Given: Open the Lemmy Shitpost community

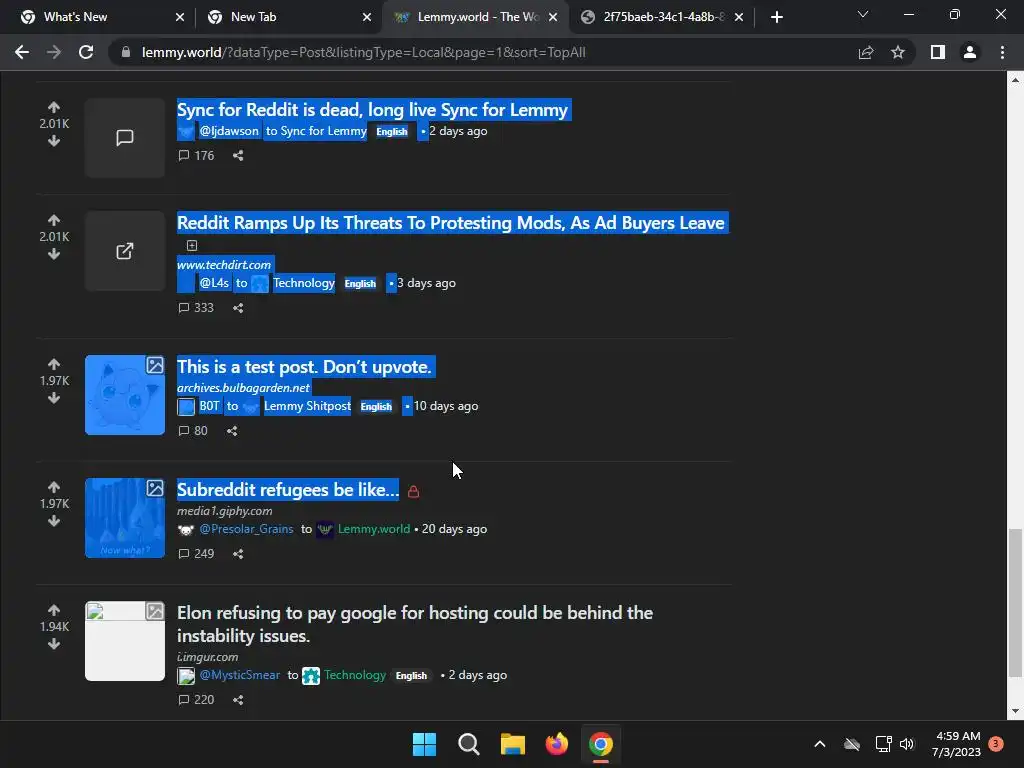Looking at the screenshot, I should pyautogui.click(x=307, y=406).
